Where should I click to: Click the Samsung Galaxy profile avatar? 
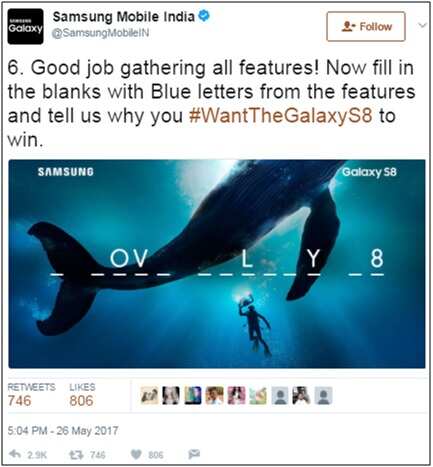coord(25,27)
